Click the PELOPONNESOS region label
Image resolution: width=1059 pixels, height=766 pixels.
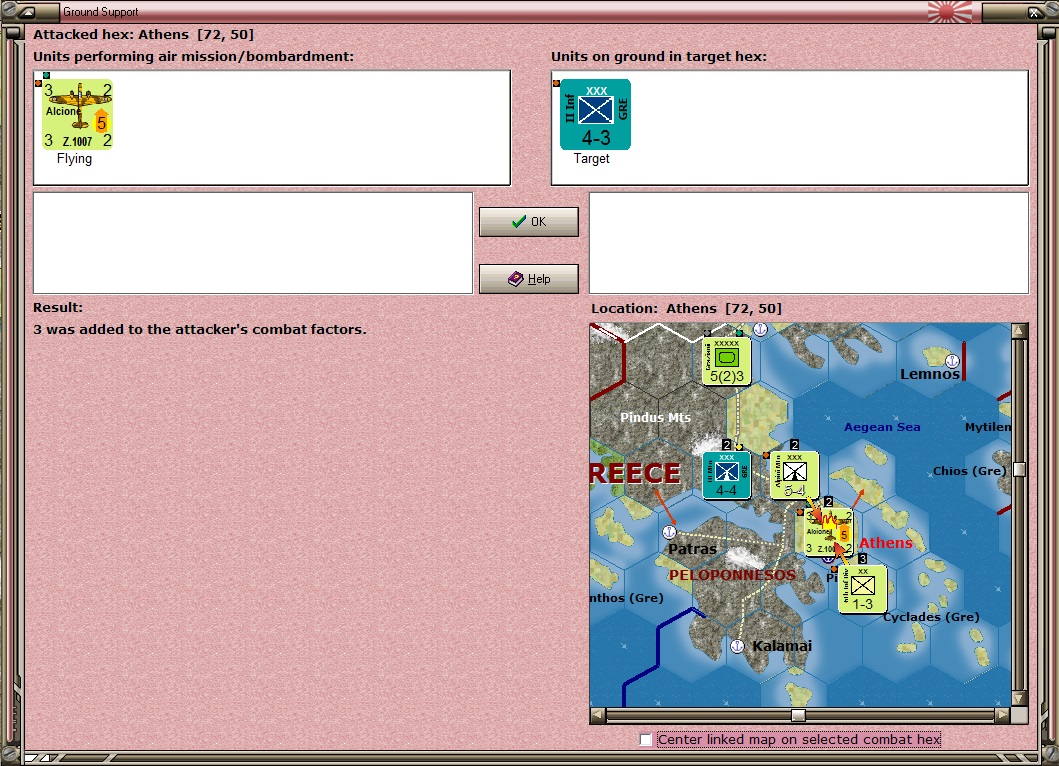tap(732, 575)
